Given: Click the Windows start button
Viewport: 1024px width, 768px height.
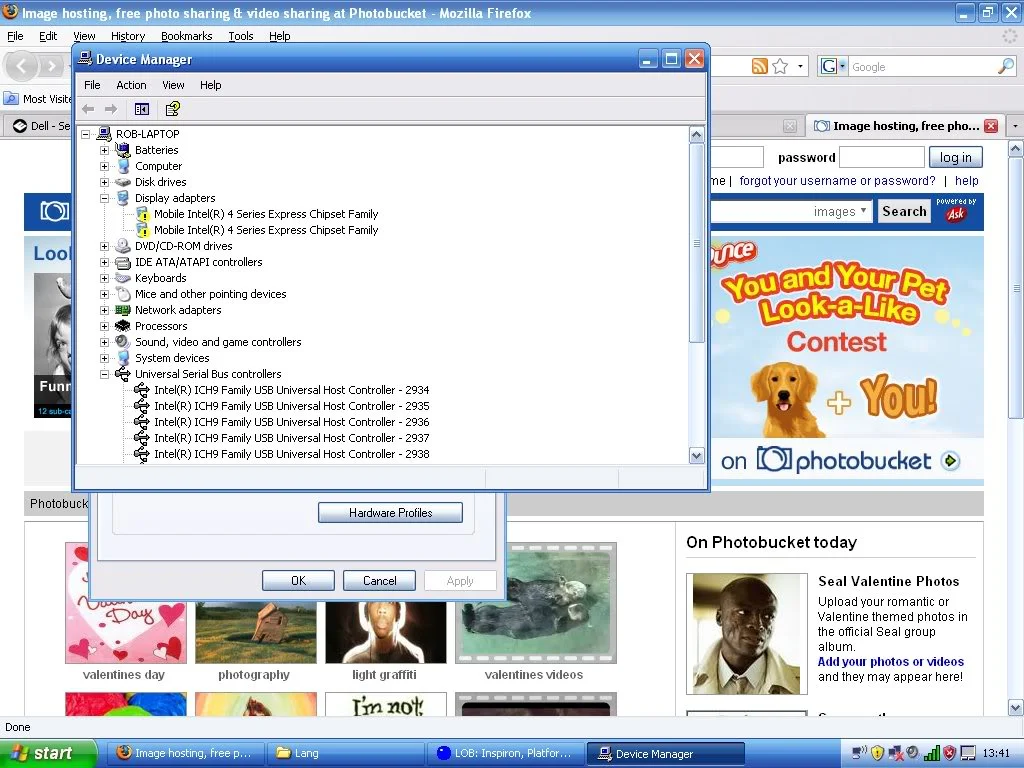Looking at the screenshot, I should [48, 753].
